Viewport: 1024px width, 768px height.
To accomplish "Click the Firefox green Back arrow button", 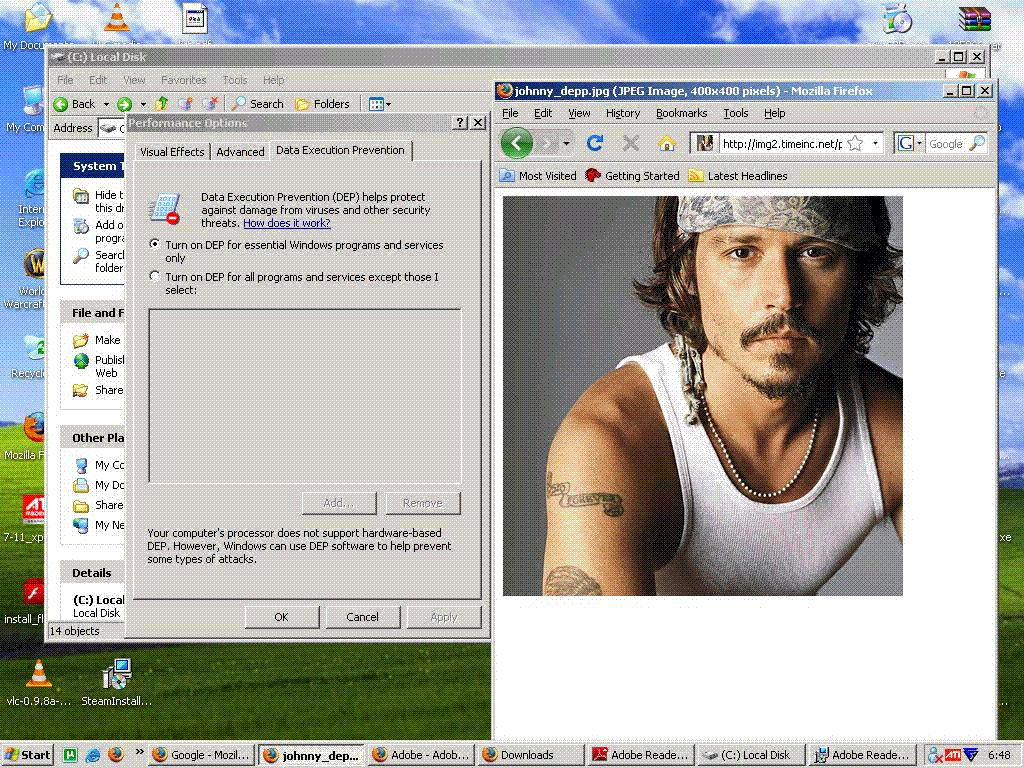I will click(x=517, y=143).
